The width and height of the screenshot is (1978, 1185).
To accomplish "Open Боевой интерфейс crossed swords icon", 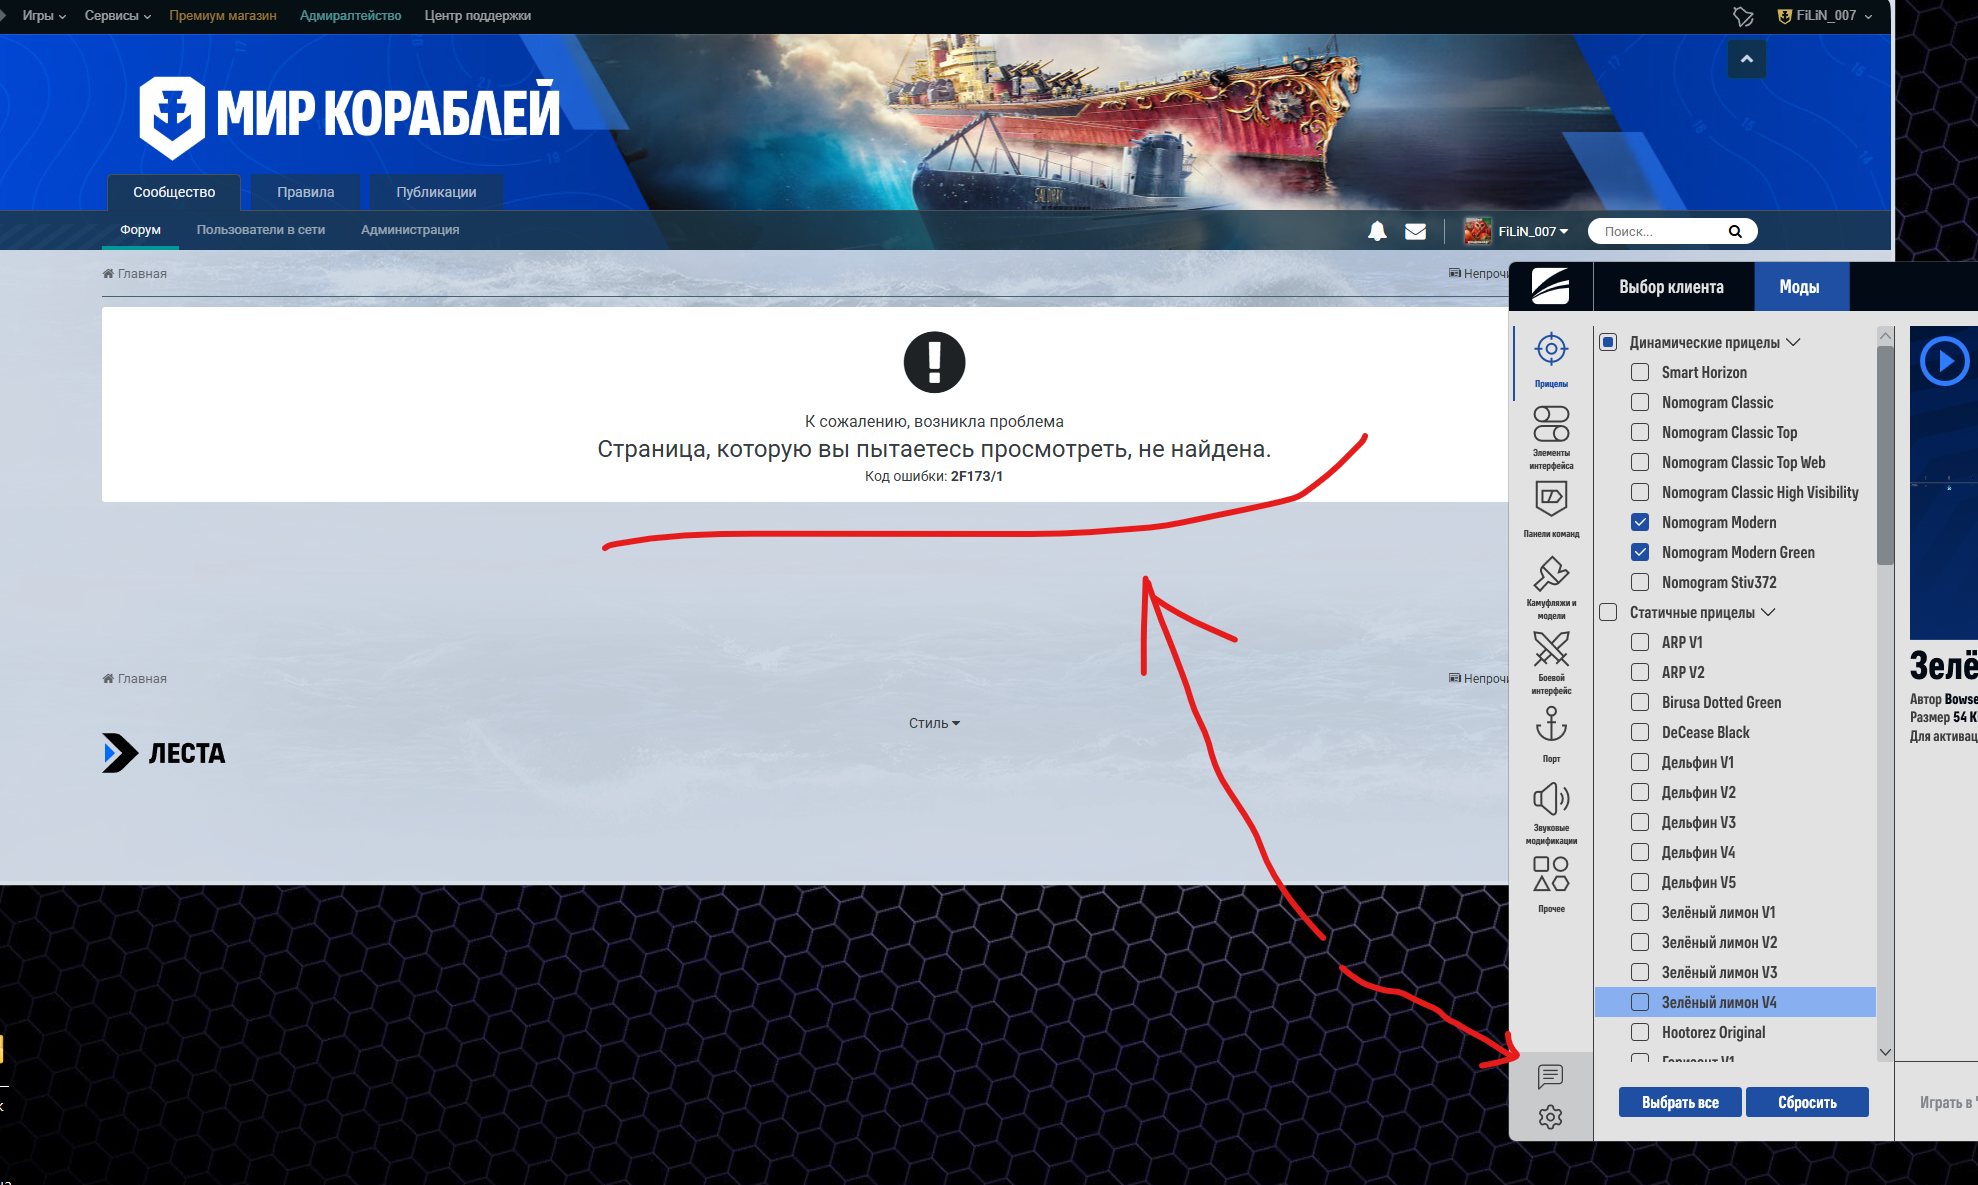I will click(1551, 650).
